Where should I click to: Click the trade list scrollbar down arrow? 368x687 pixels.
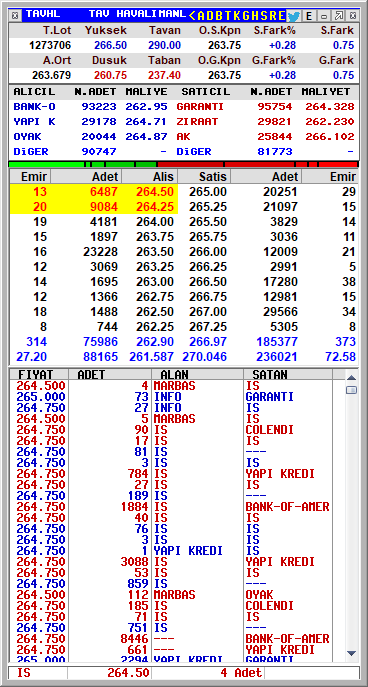tap(351, 653)
